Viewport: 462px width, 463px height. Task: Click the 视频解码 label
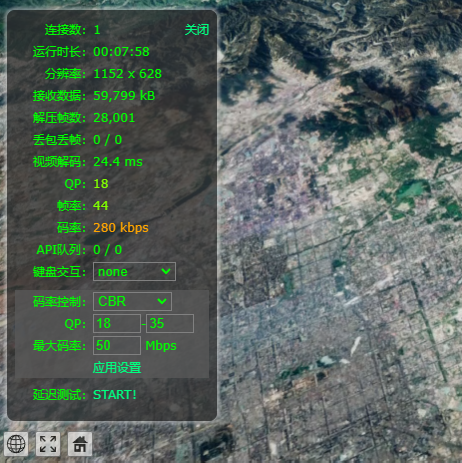coord(59,162)
